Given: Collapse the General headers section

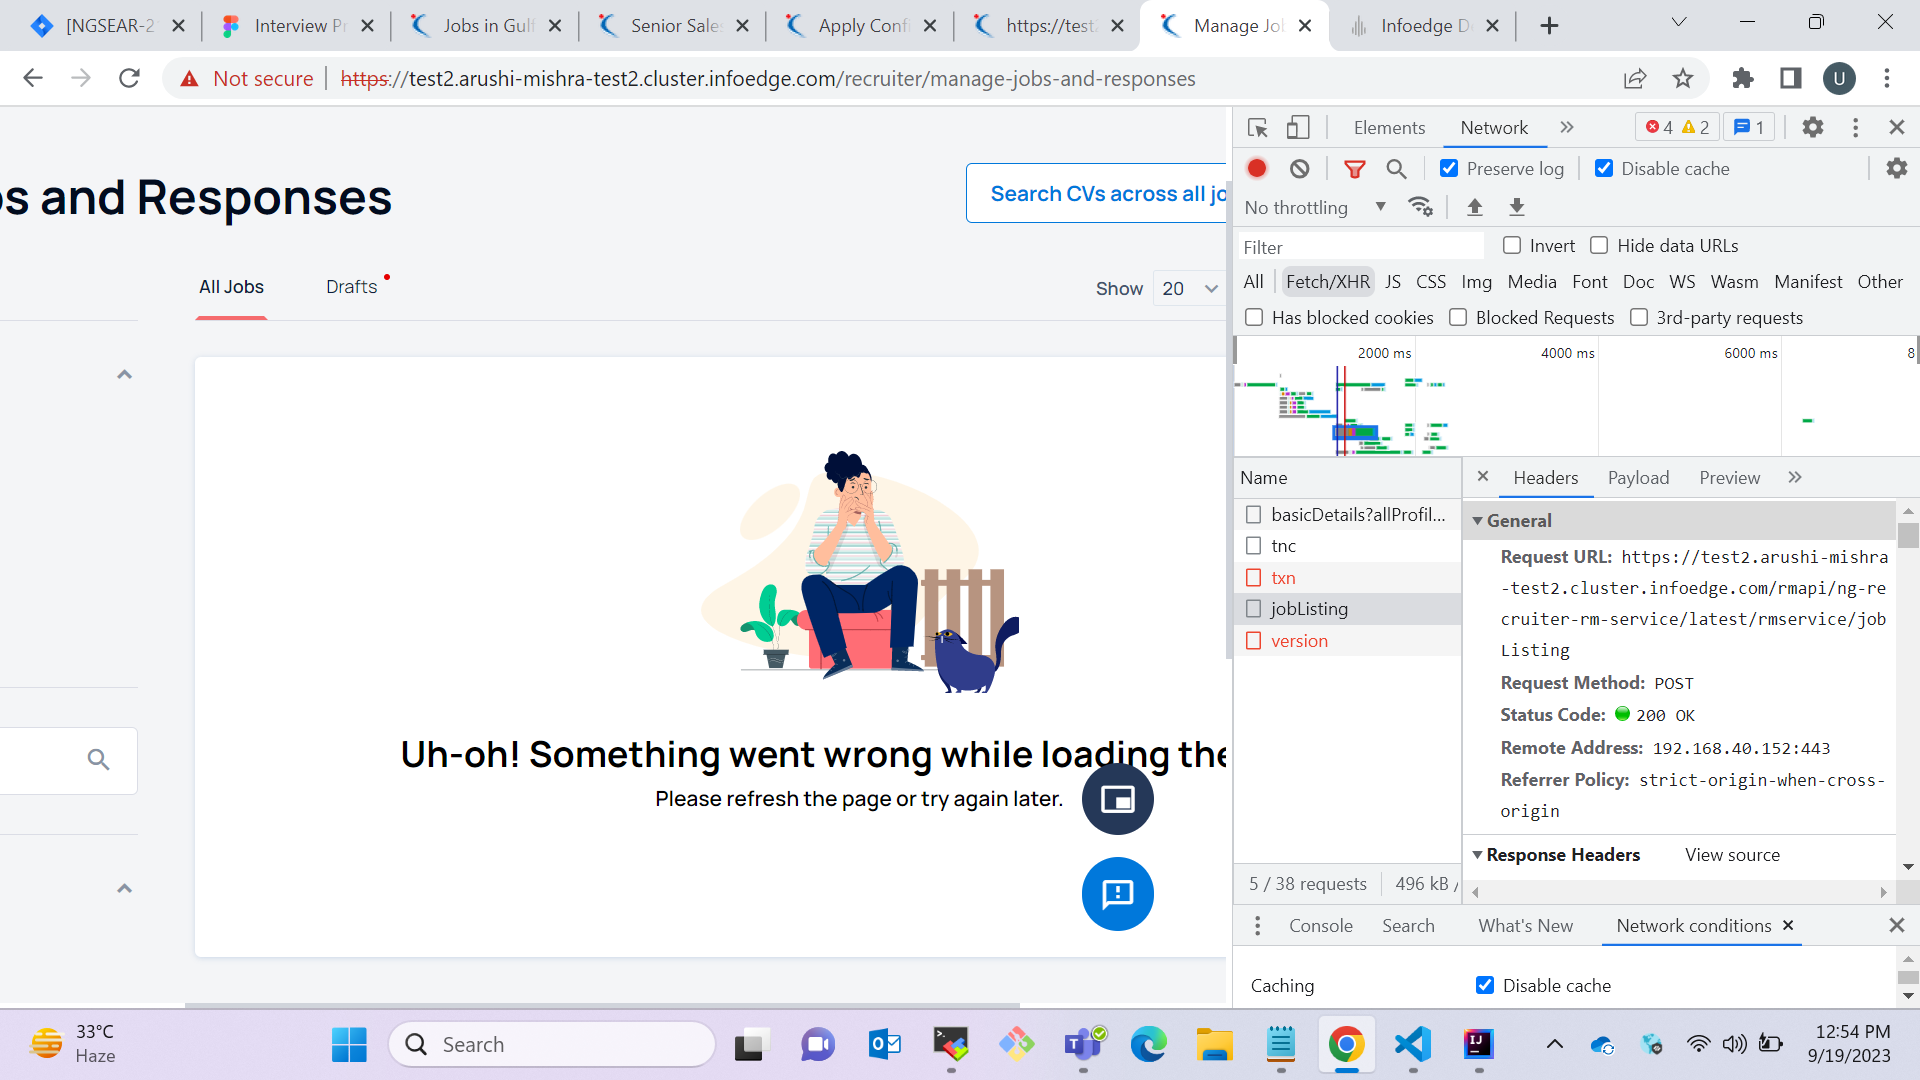Looking at the screenshot, I should coord(1477,521).
